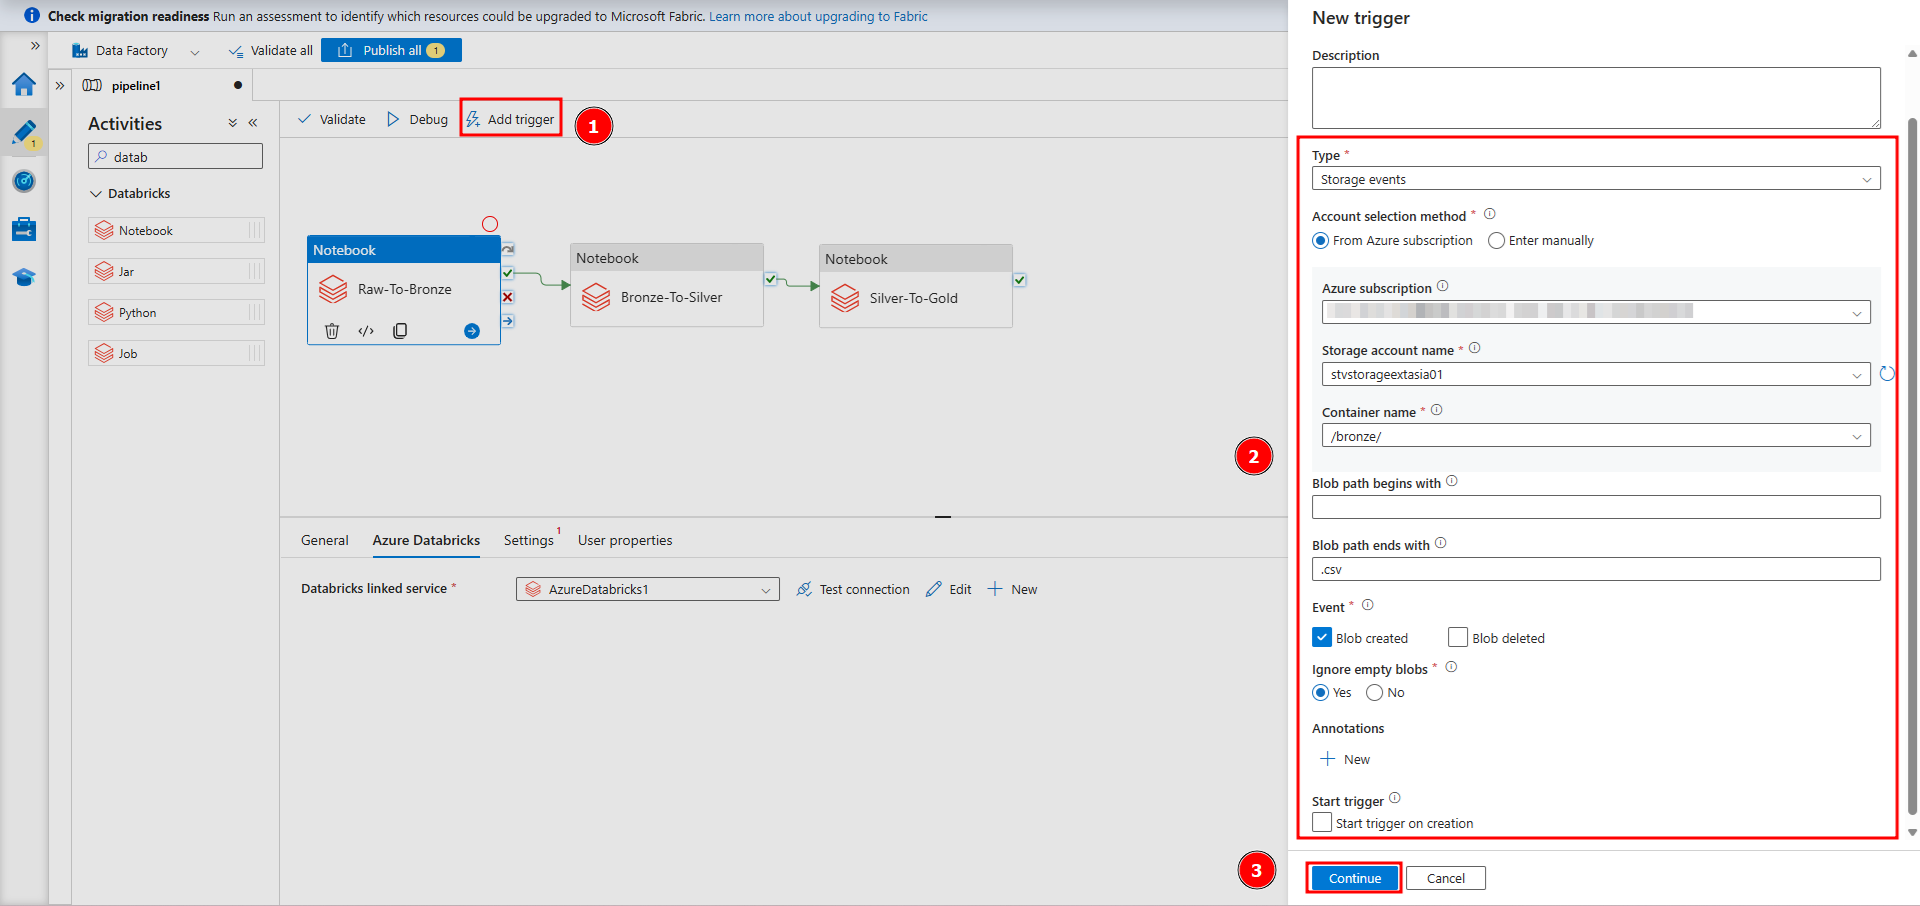Select Enter manually account selection method

click(1497, 241)
